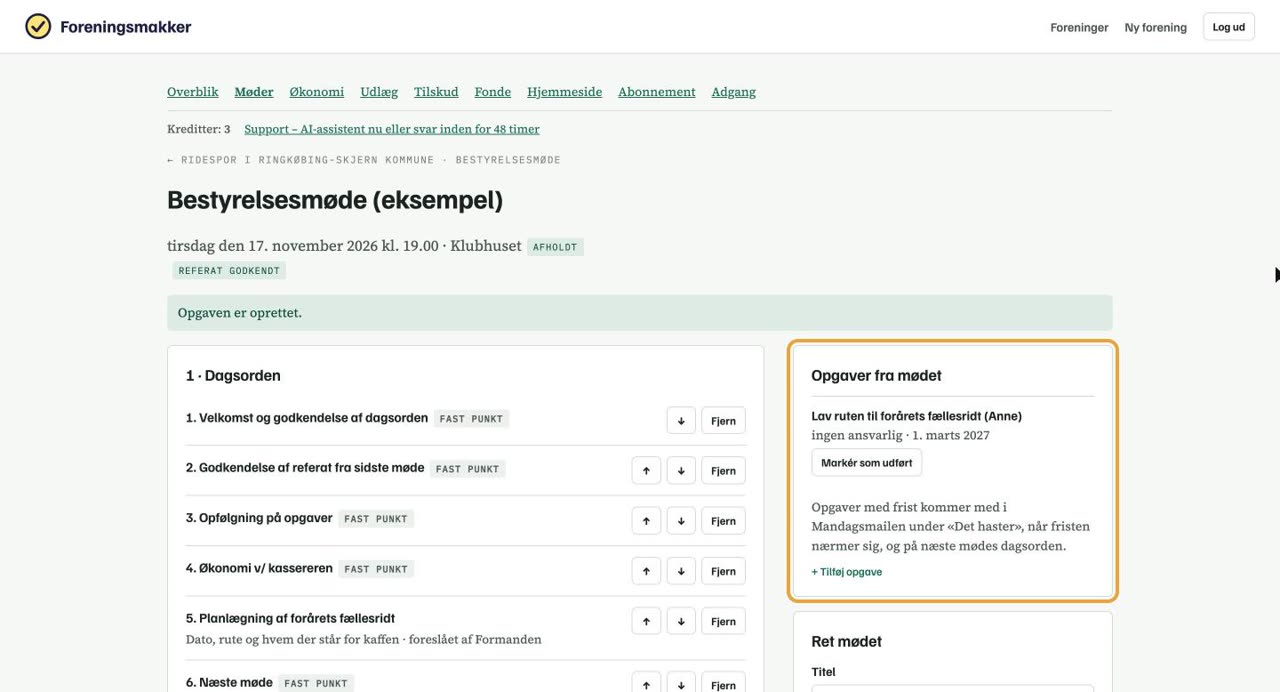The width and height of the screenshot is (1280, 692).
Task: Click the "Kreditter: 3" text
Action: pyautogui.click(x=199, y=129)
